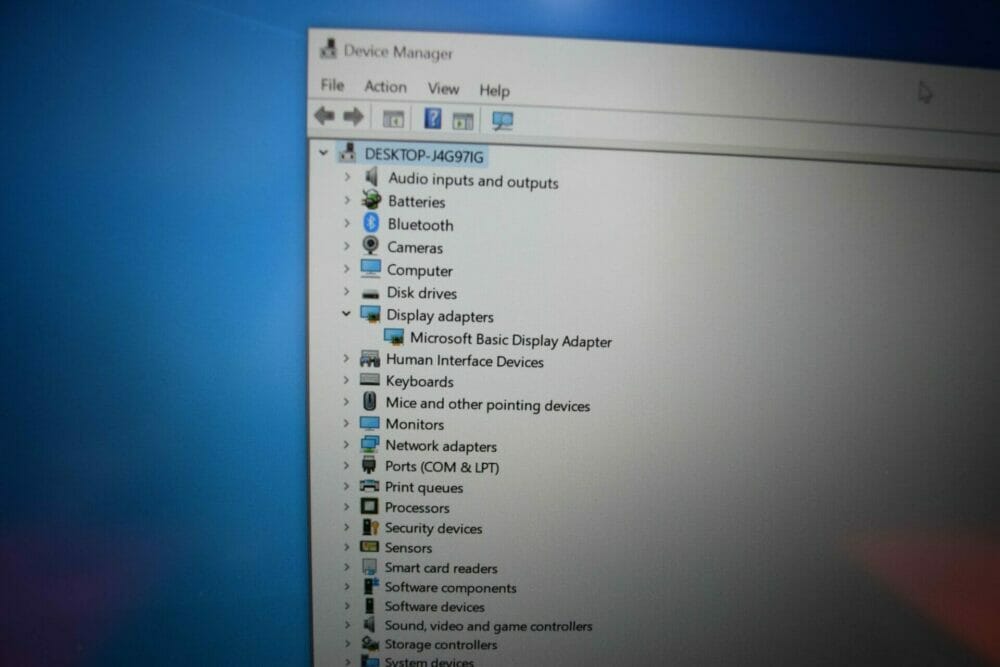
Task: Select Sound, video and game controllers label
Action: coord(489,626)
